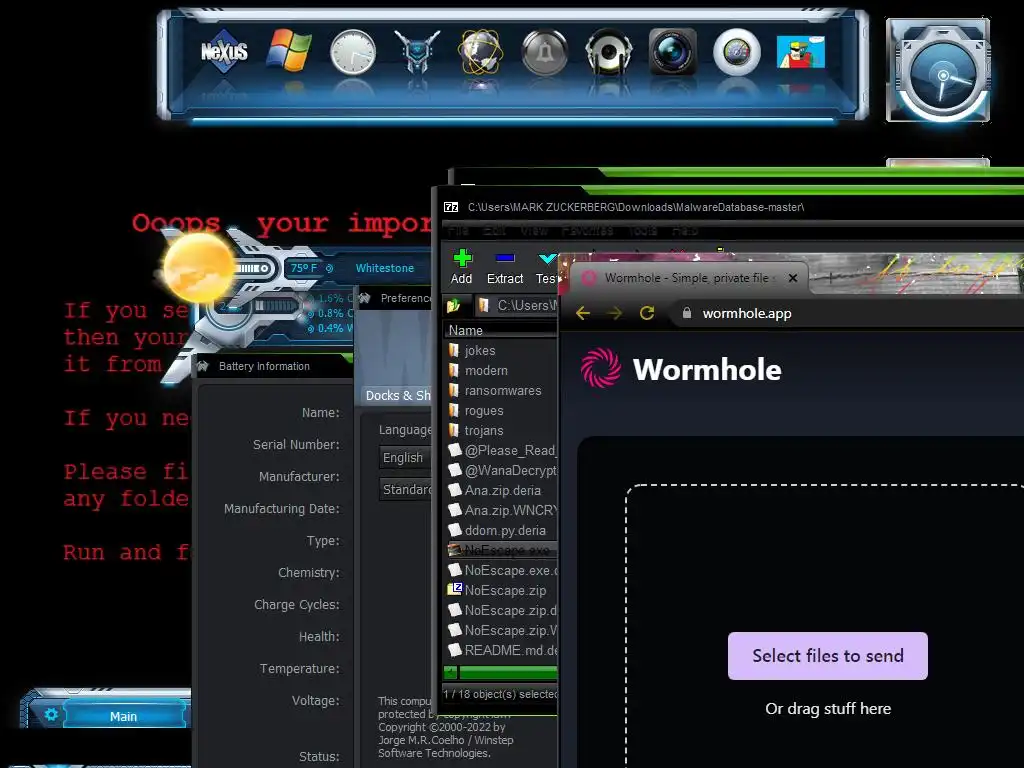Click the Windows flag icon in the dock
1024x768 pixels.
pos(288,51)
